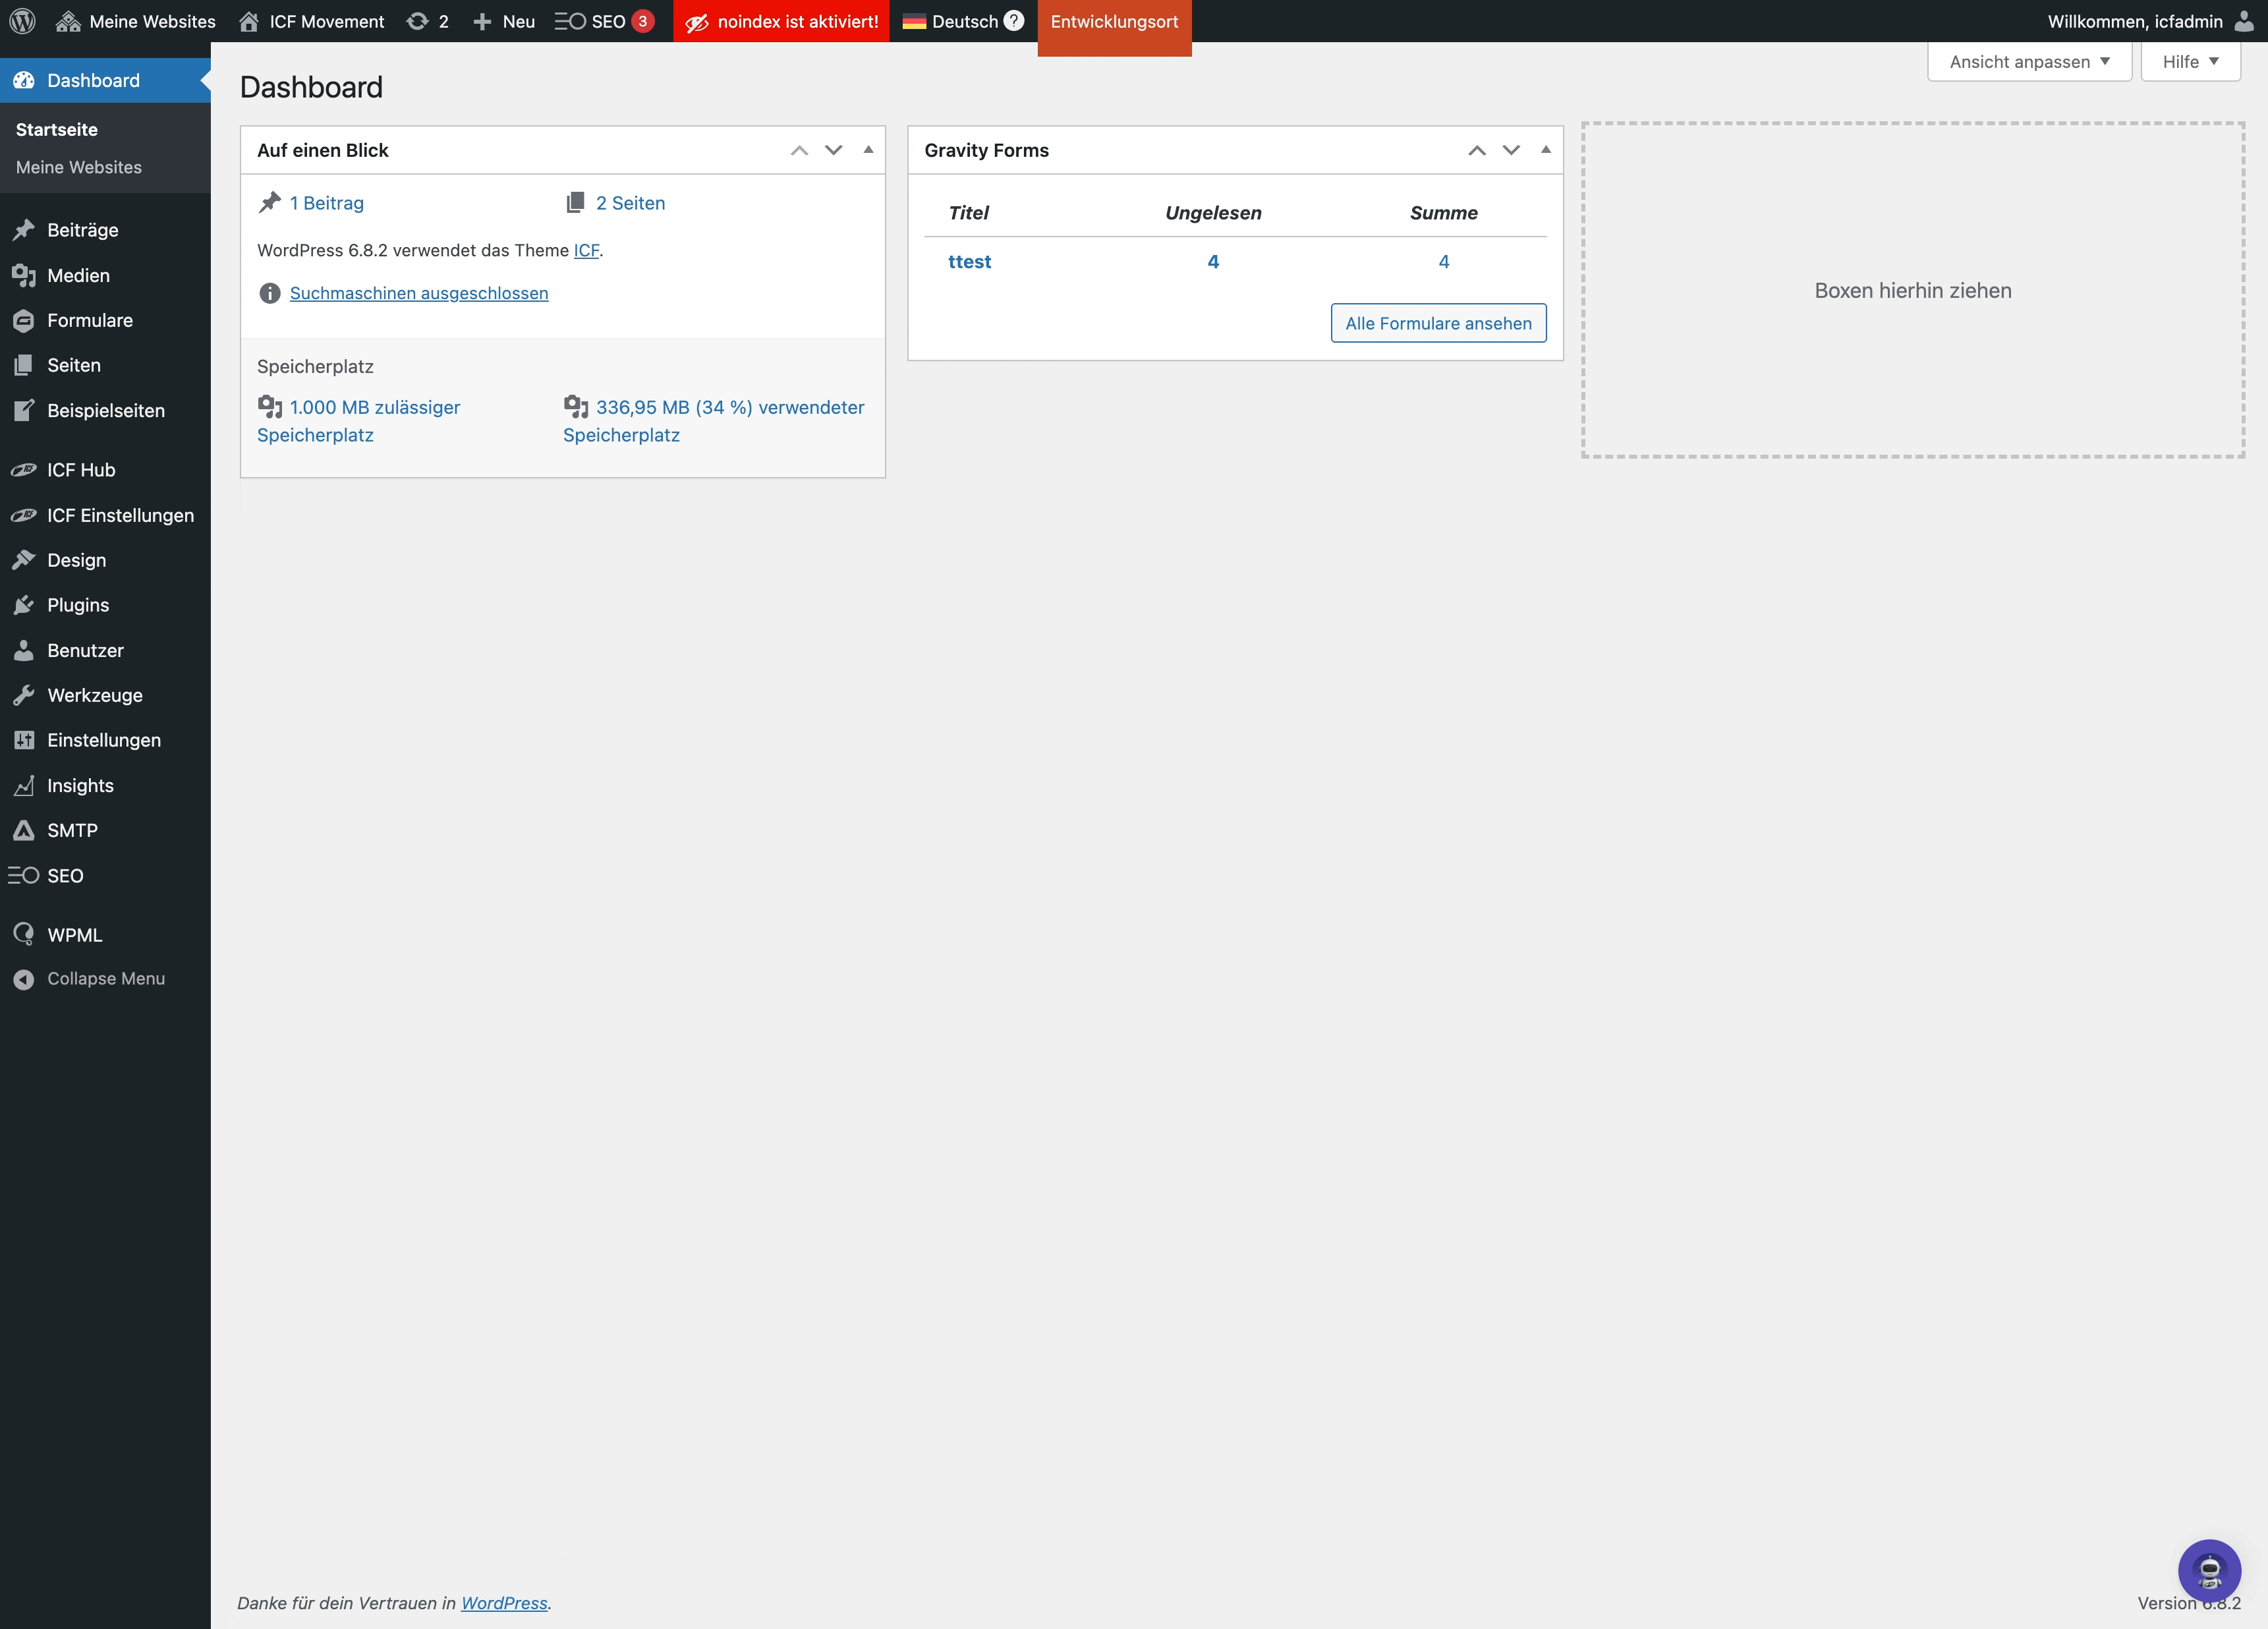The height and width of the screenshot is (1629, 2268).
Task: Move Gravity Forms widget down
Action: click(x=1511, y=150)
